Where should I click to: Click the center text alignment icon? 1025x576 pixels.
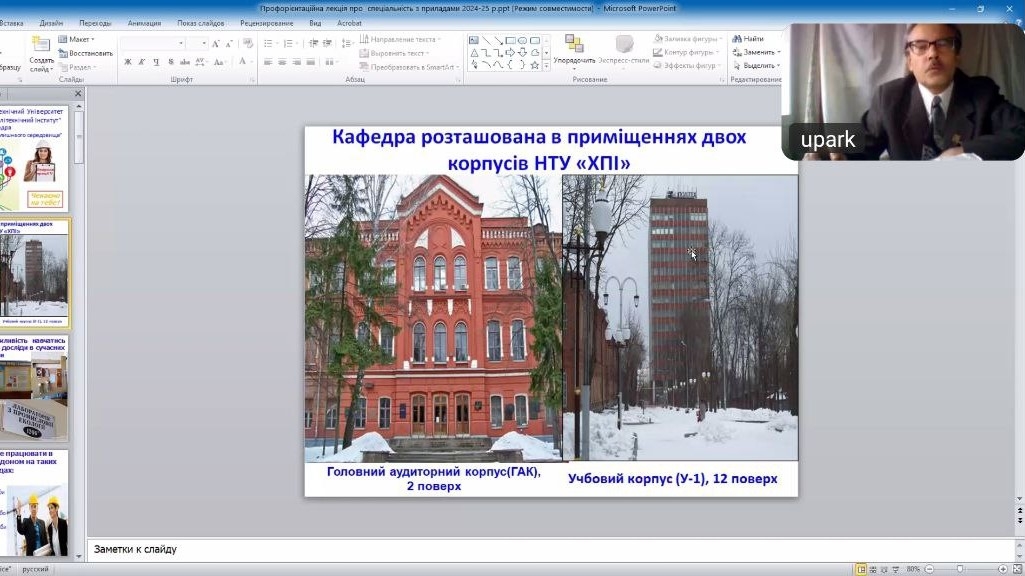283,62
